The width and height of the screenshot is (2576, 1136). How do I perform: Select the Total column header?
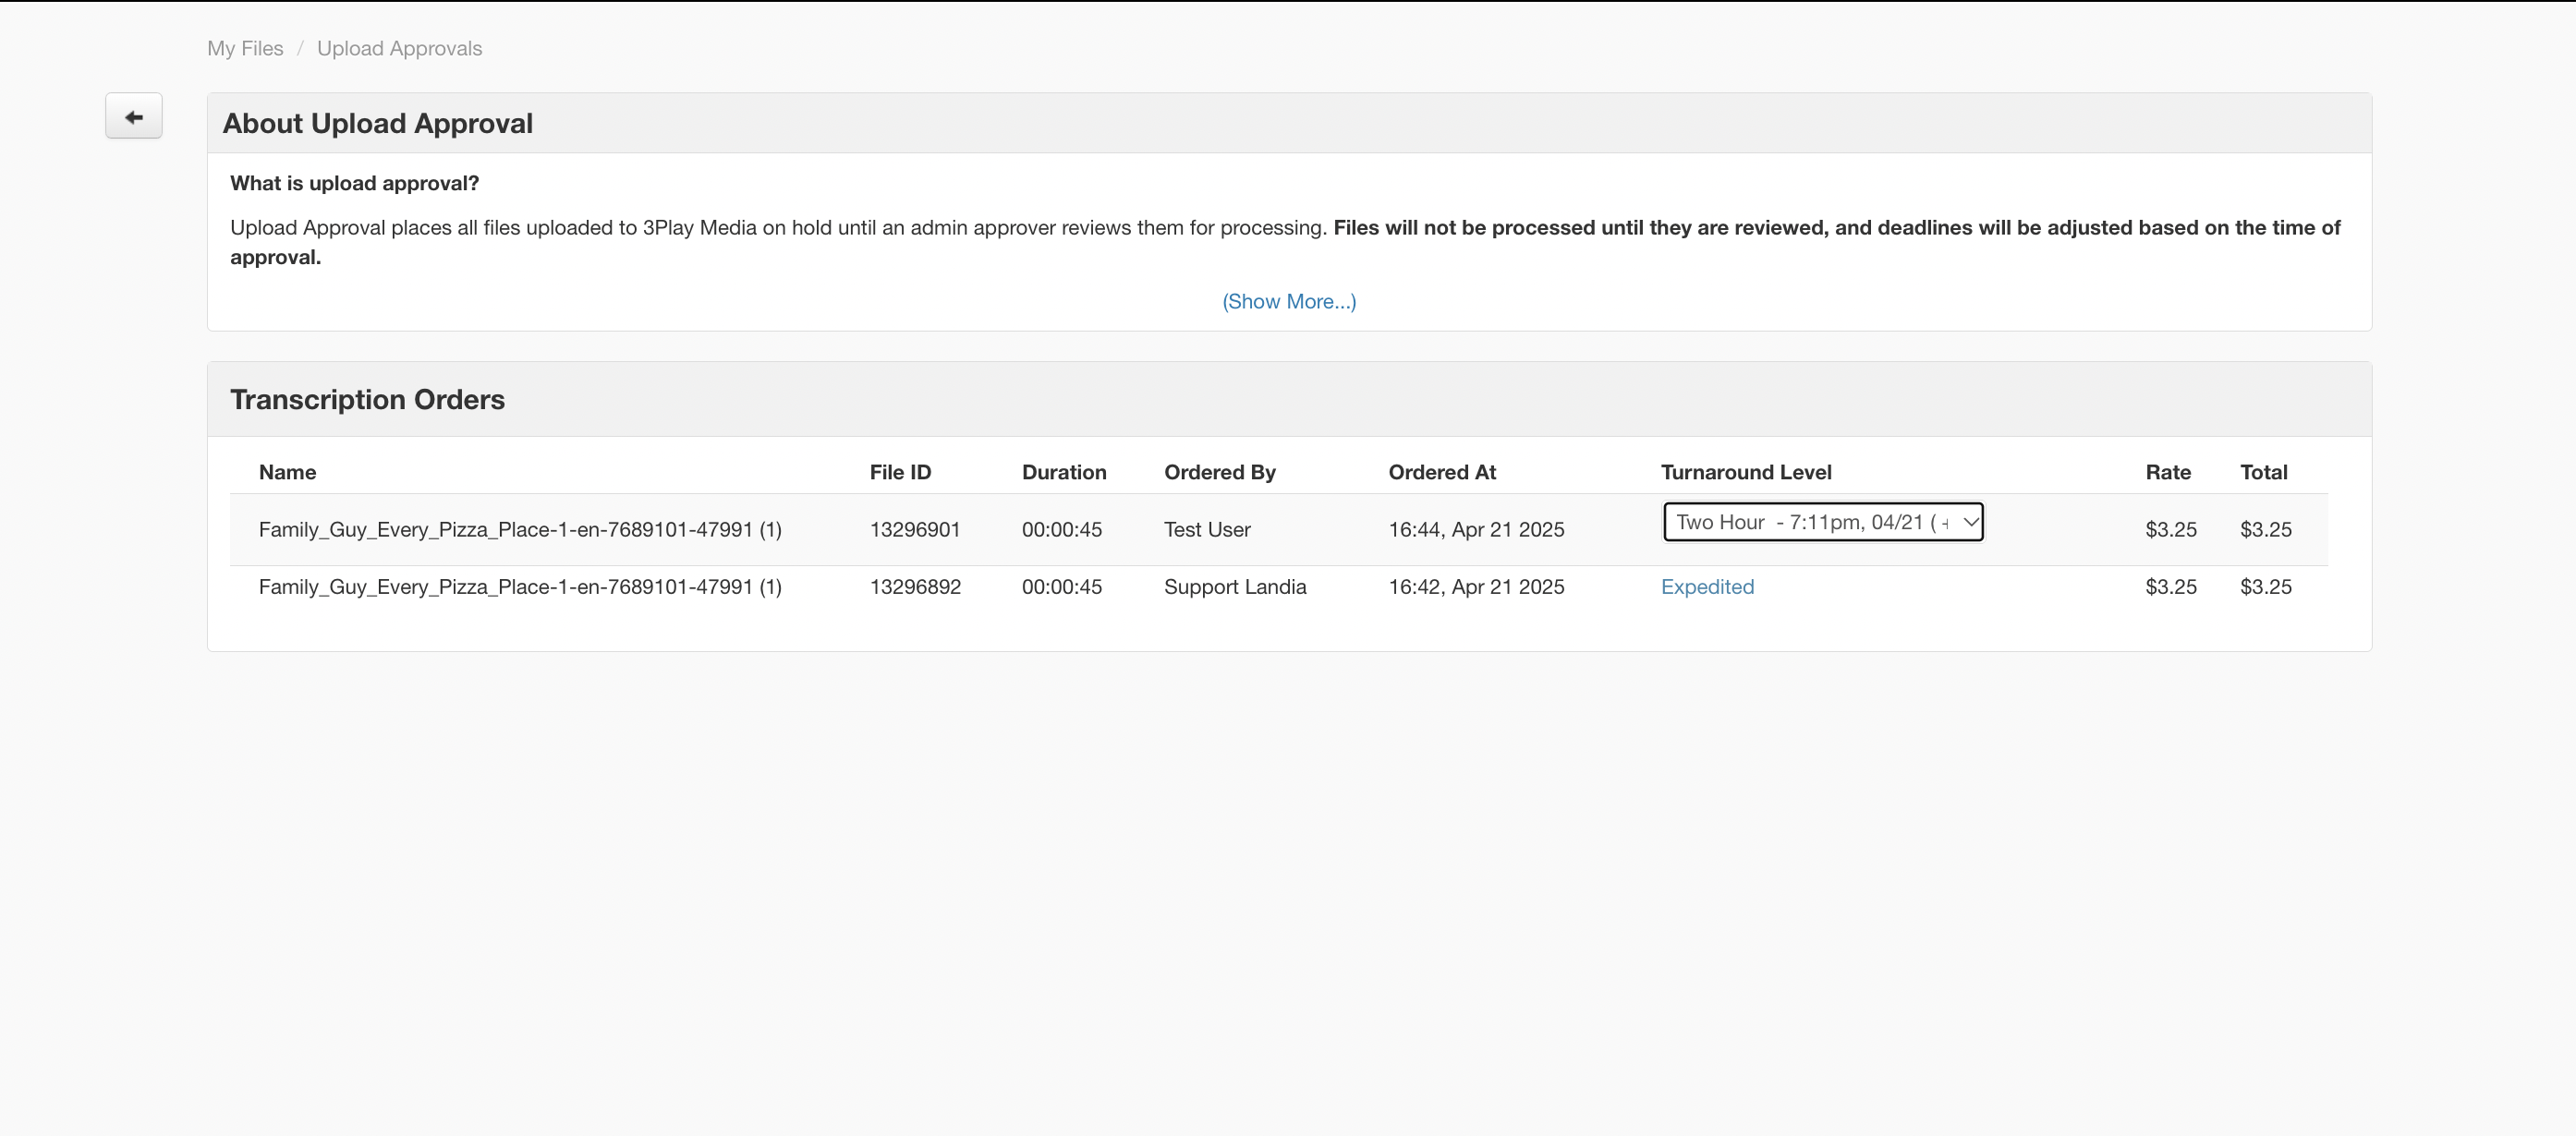(x=2264, y=472)
